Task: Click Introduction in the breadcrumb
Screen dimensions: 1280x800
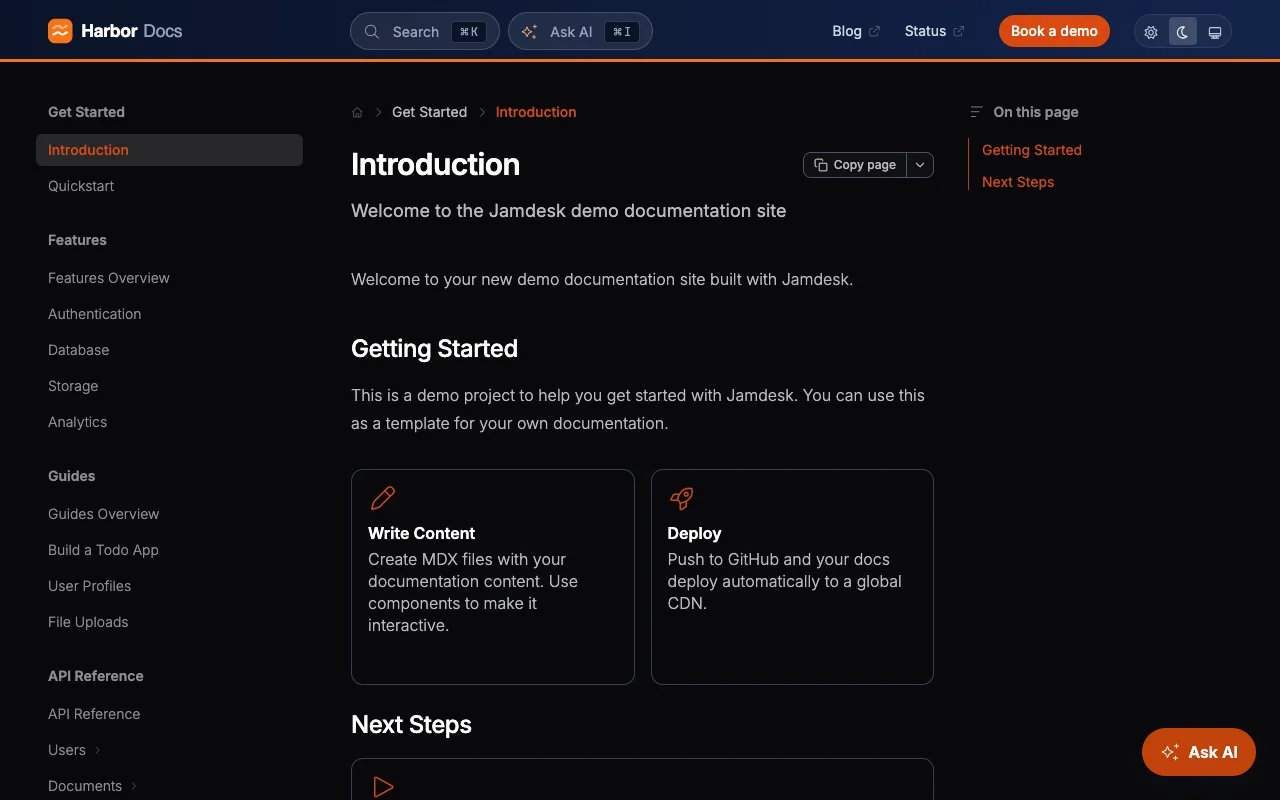Action: (536, 112)
